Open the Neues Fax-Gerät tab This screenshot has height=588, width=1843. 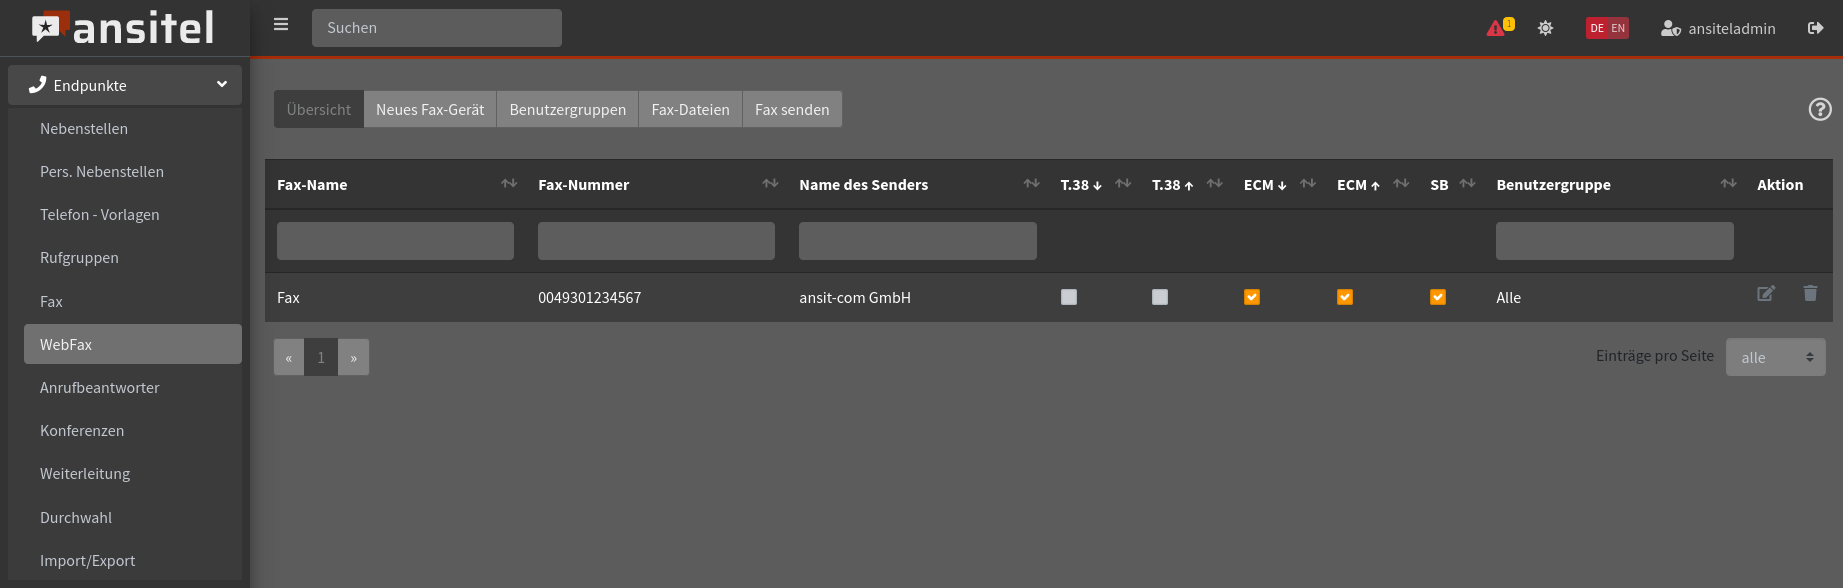430,110
